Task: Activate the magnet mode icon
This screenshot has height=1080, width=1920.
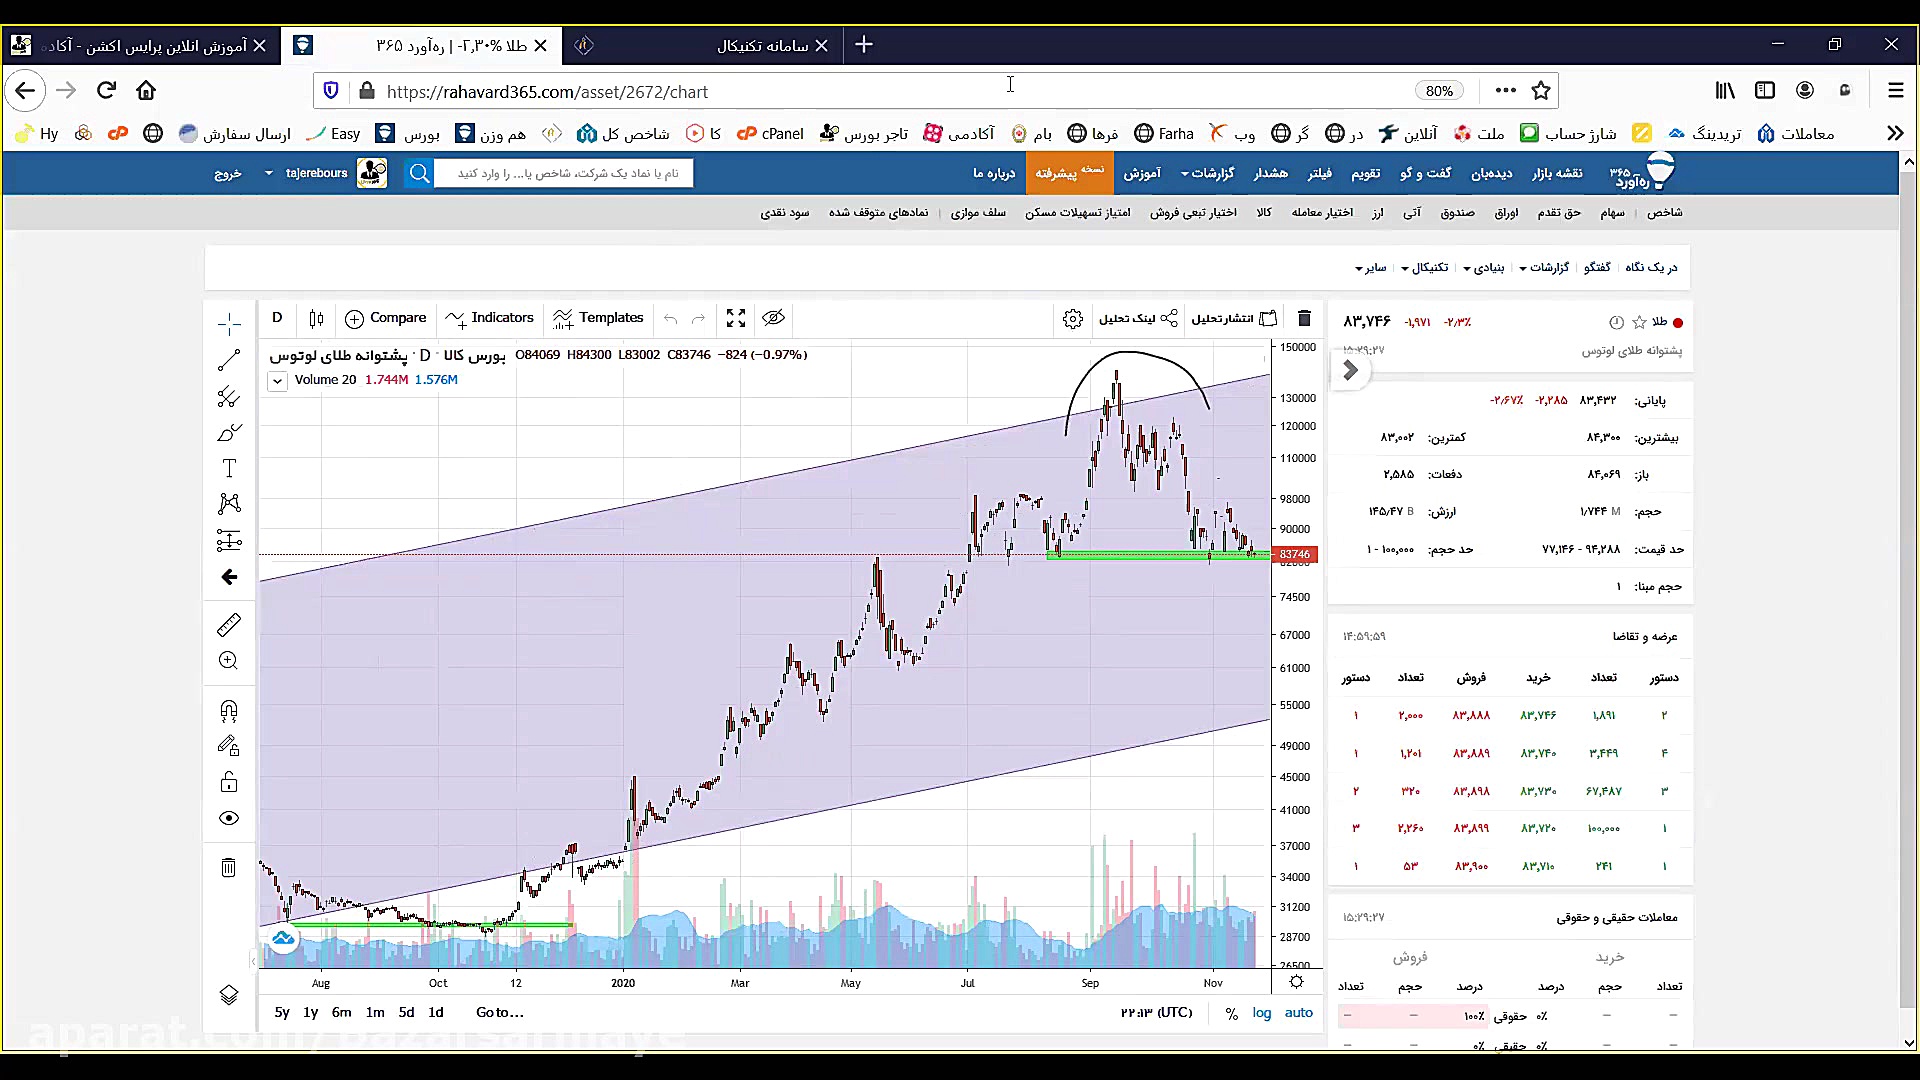Action: 229,710
